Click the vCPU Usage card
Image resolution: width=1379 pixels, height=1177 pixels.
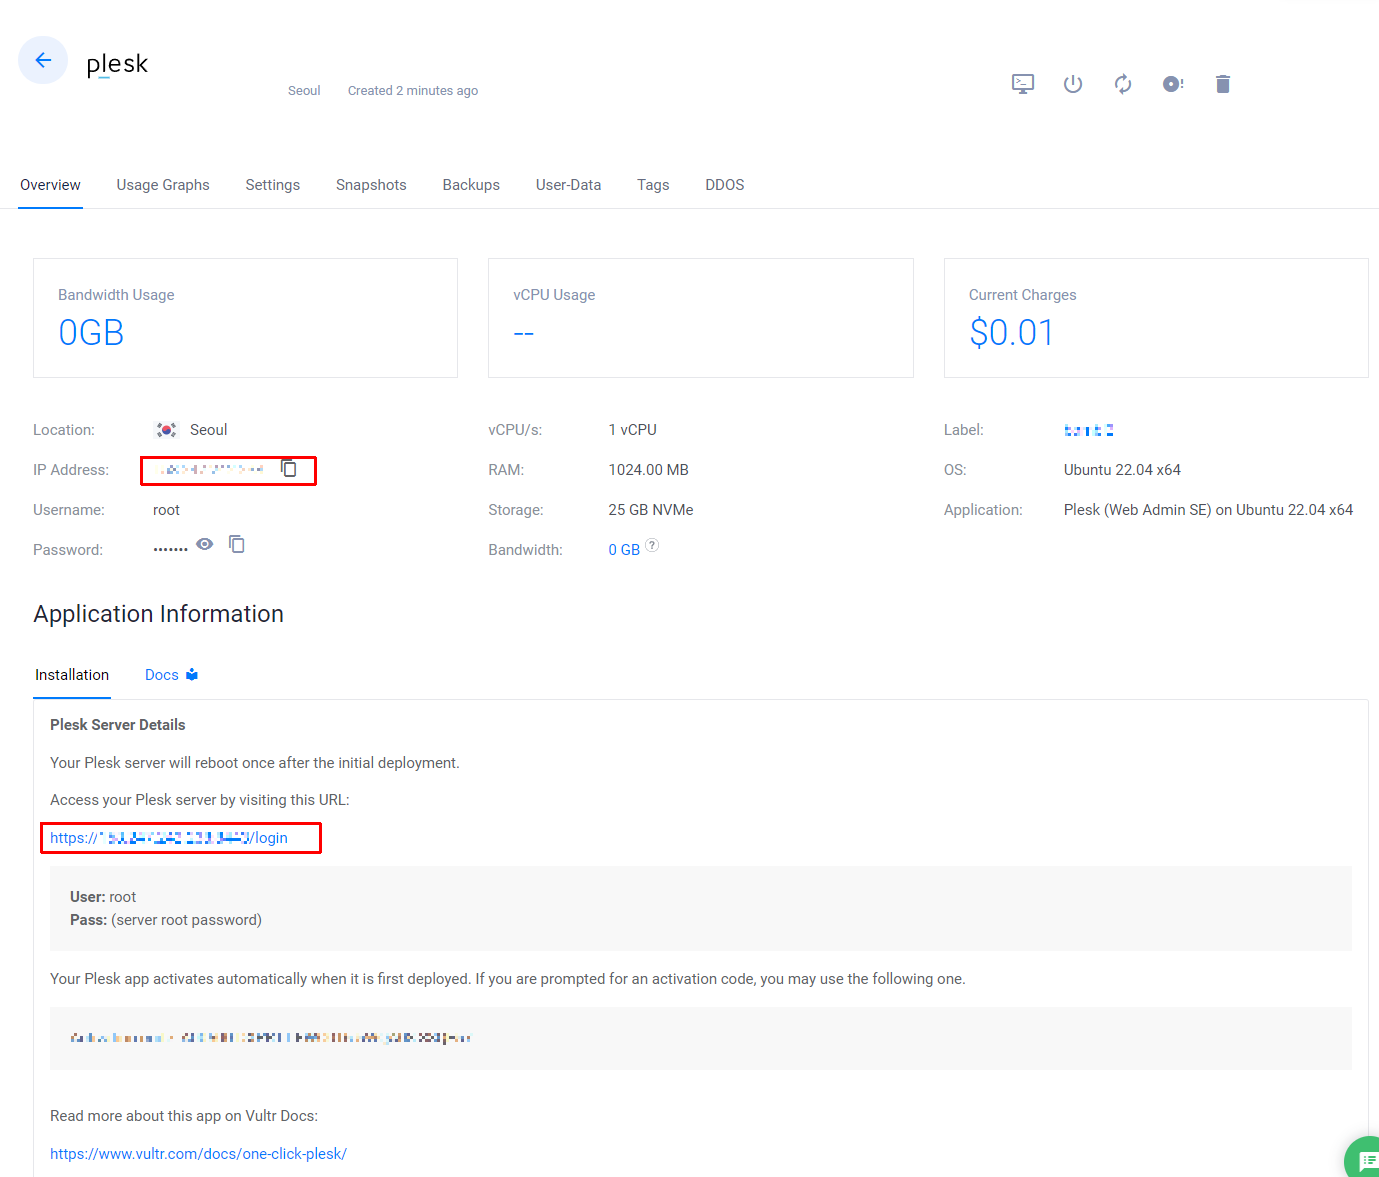[x=700, y=318]
